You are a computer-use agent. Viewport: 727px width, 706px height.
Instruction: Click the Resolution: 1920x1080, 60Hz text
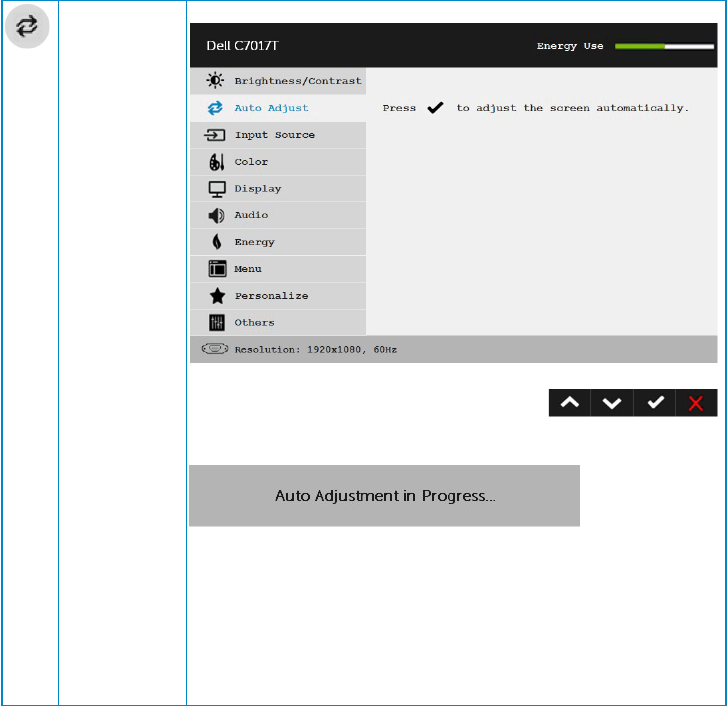[x=315, y=350]
